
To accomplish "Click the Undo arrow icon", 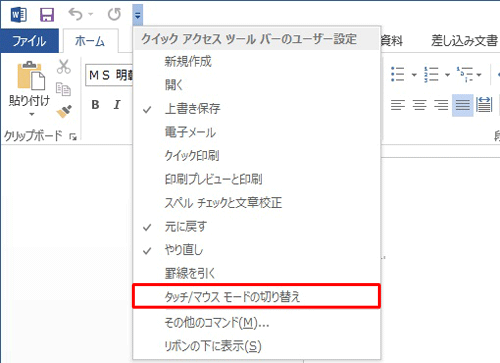I will point(75,14).
